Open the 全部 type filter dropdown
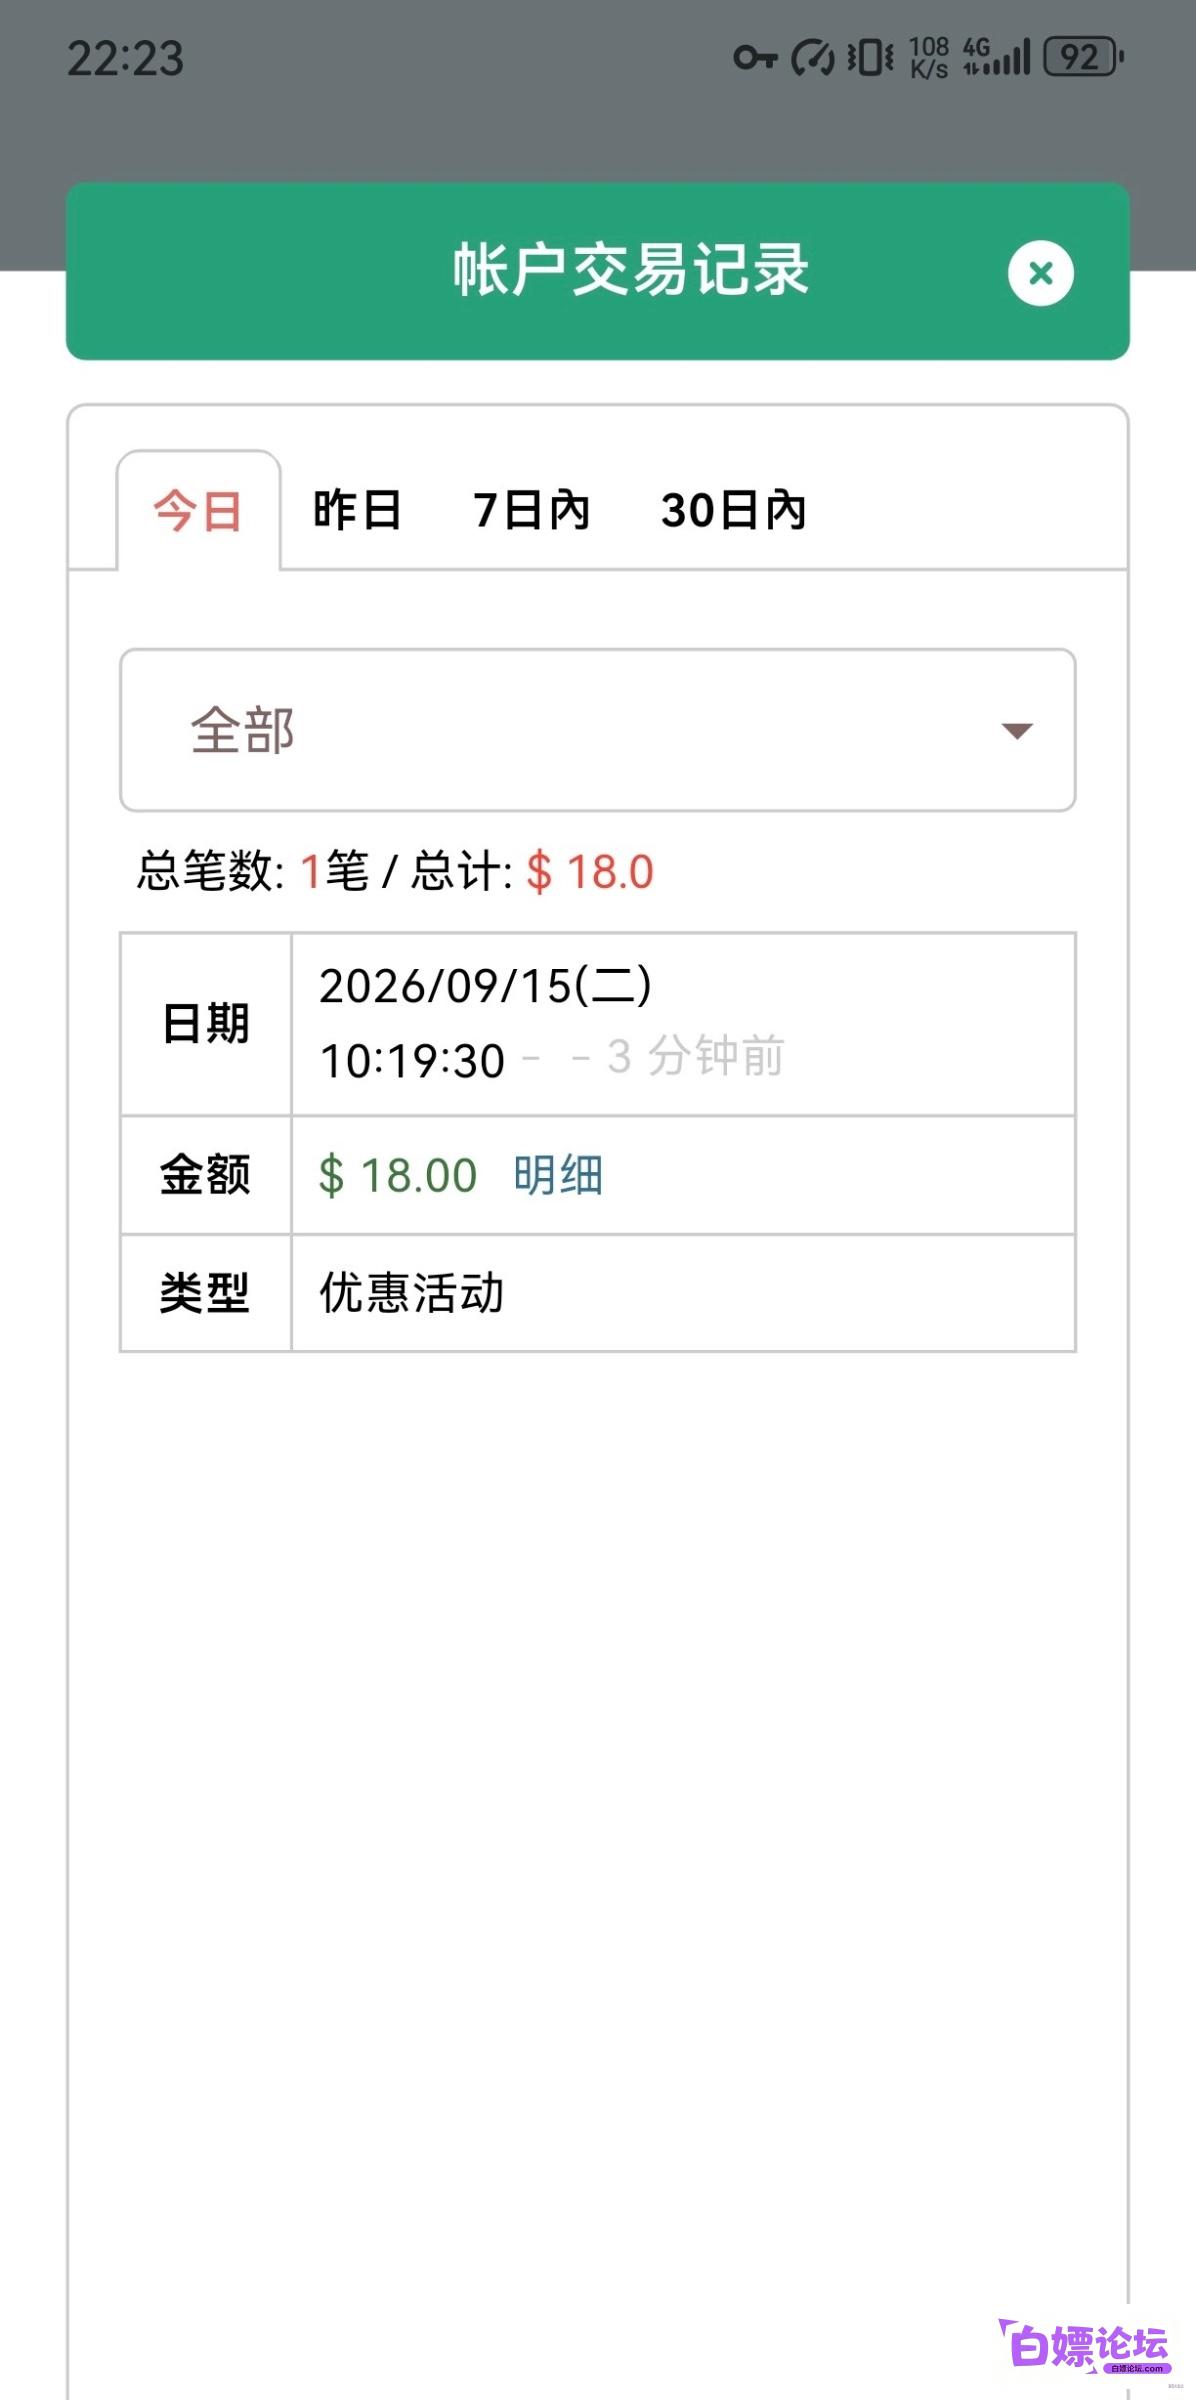The image size is (1196, 2400). [x=598, y=730]
